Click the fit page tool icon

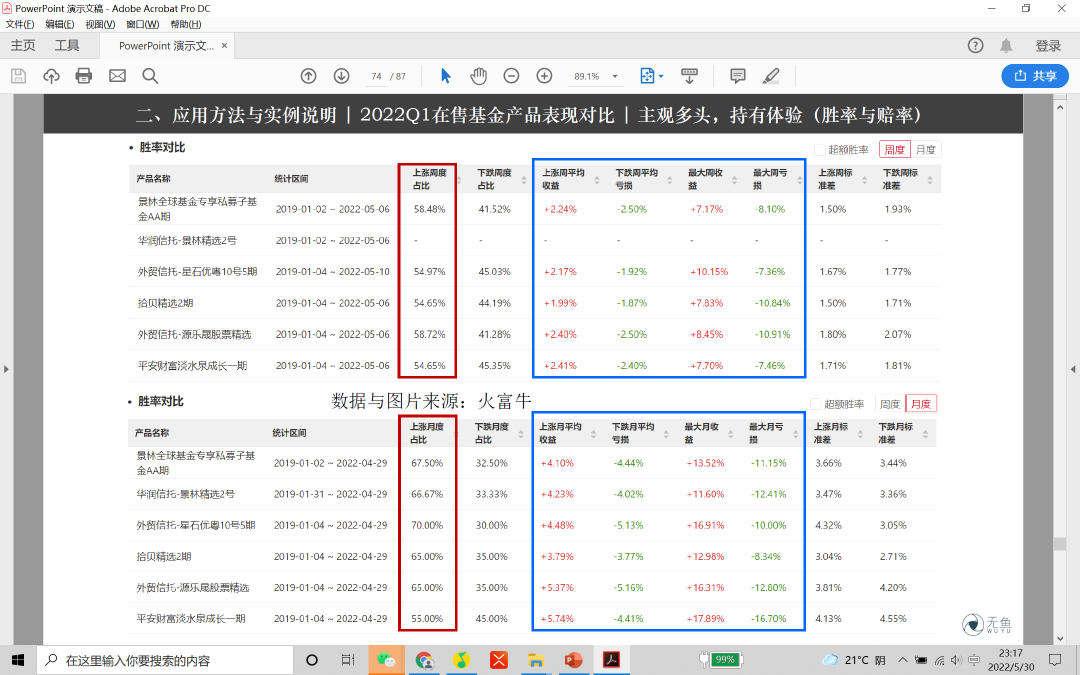pyautogui.click(x=647, y=76)
